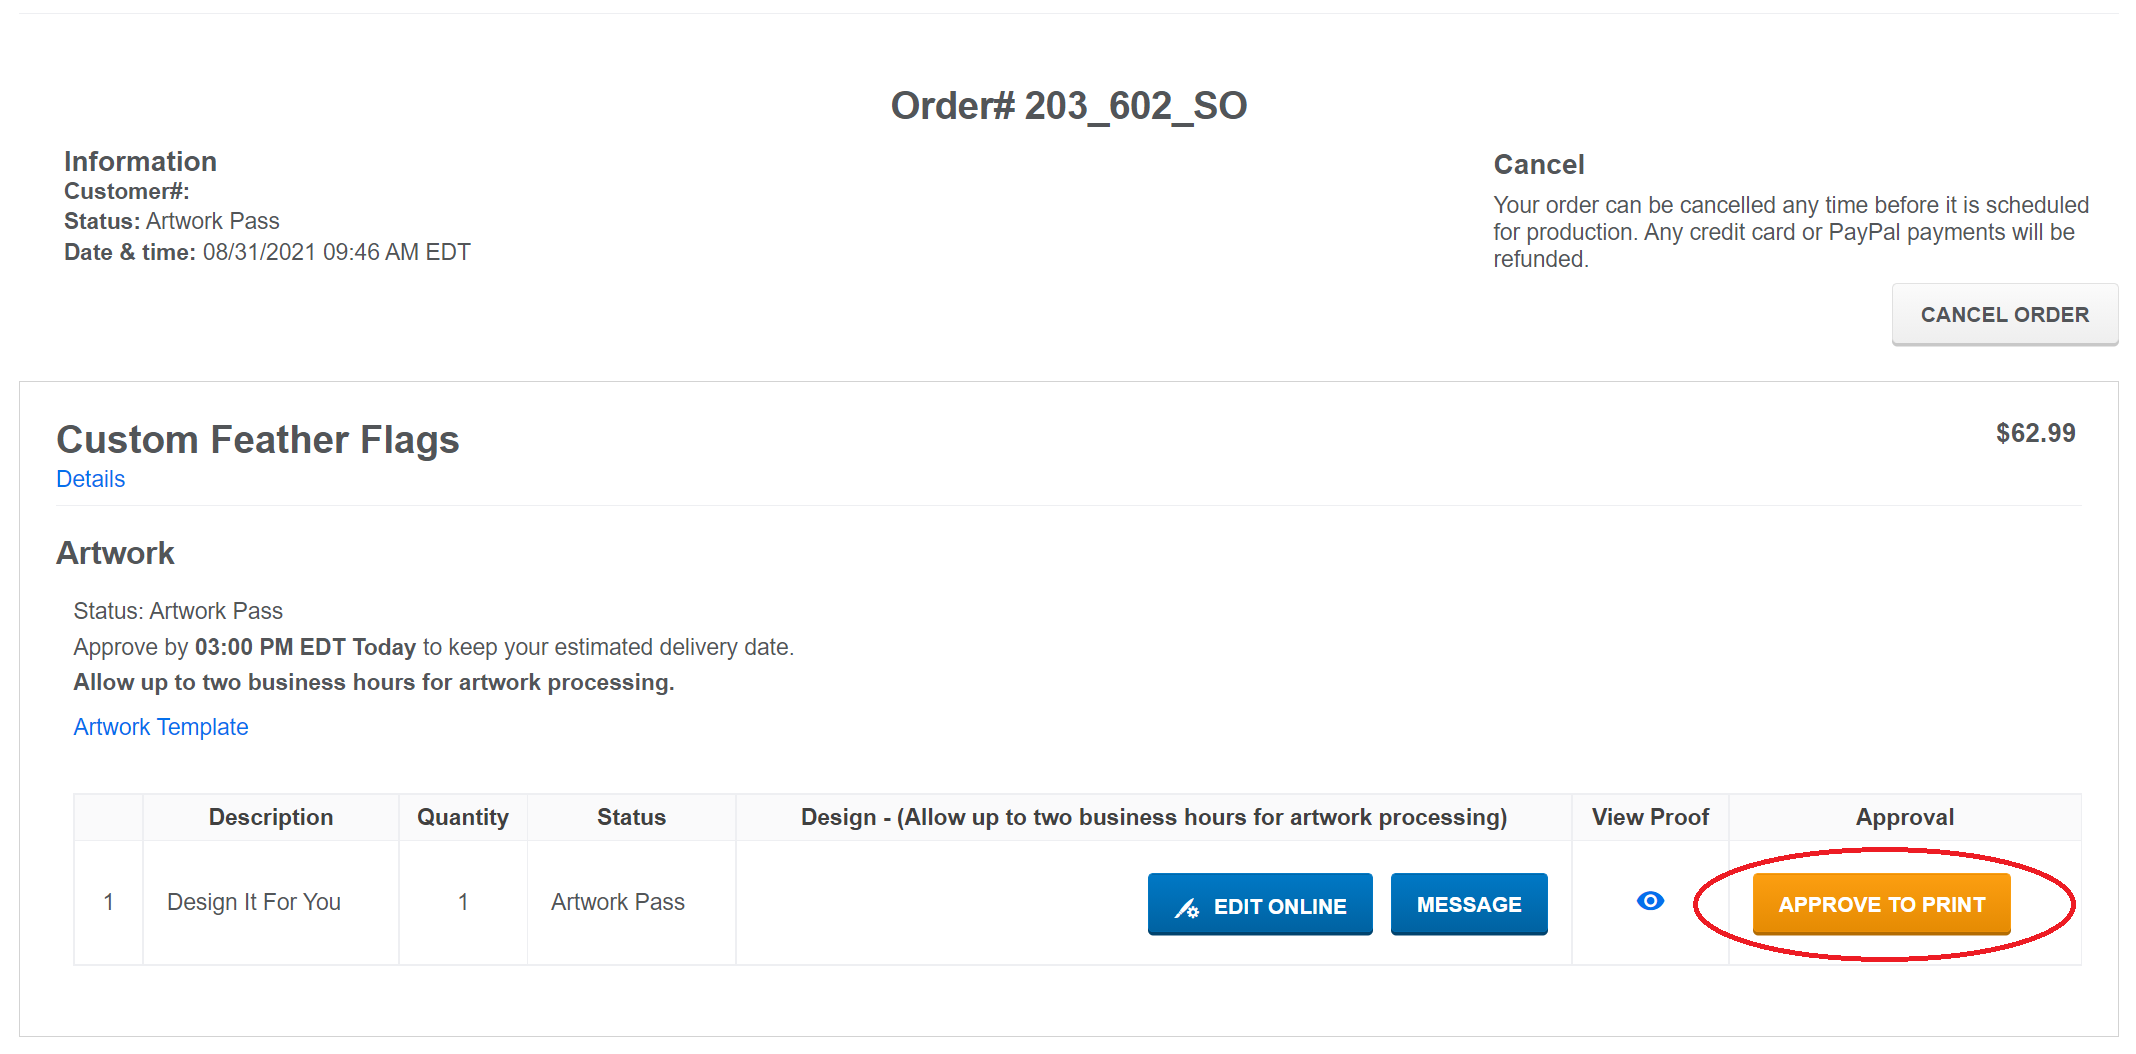Click the $62.99 price text
This screenshot has width=2136, height=1054.
(x=2035, y=433)
